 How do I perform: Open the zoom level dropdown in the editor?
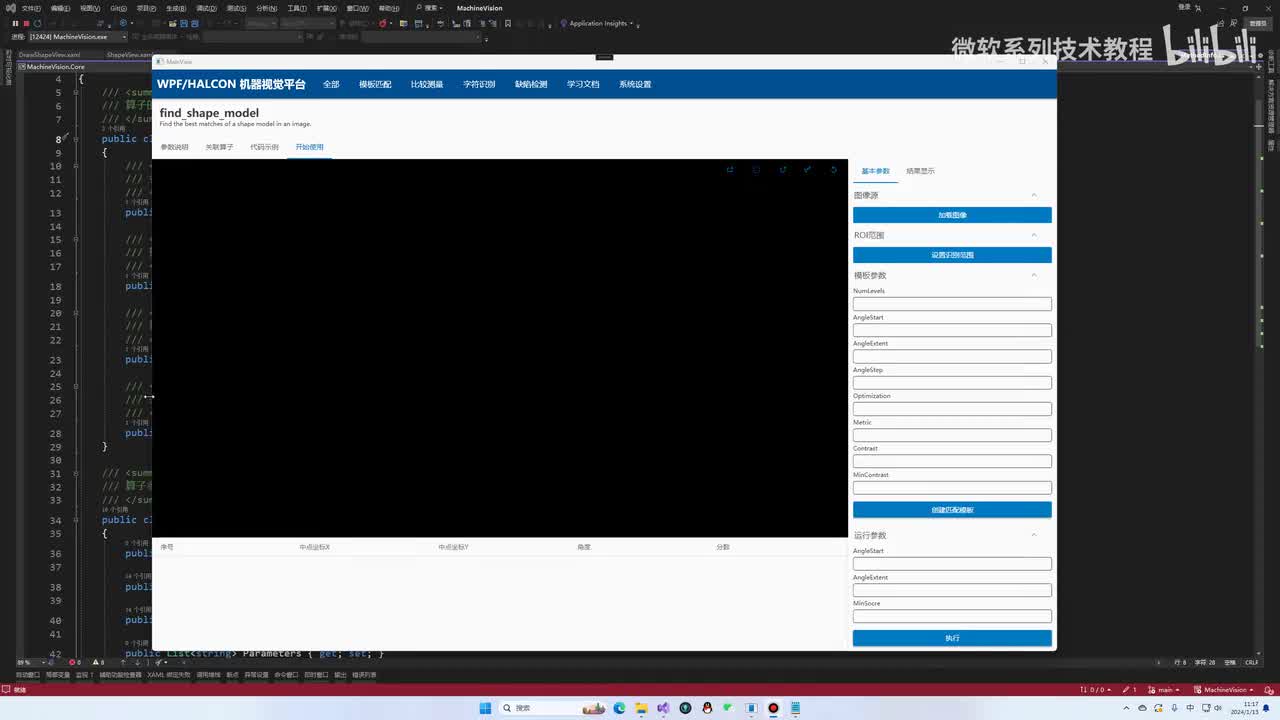coord(28,662)
